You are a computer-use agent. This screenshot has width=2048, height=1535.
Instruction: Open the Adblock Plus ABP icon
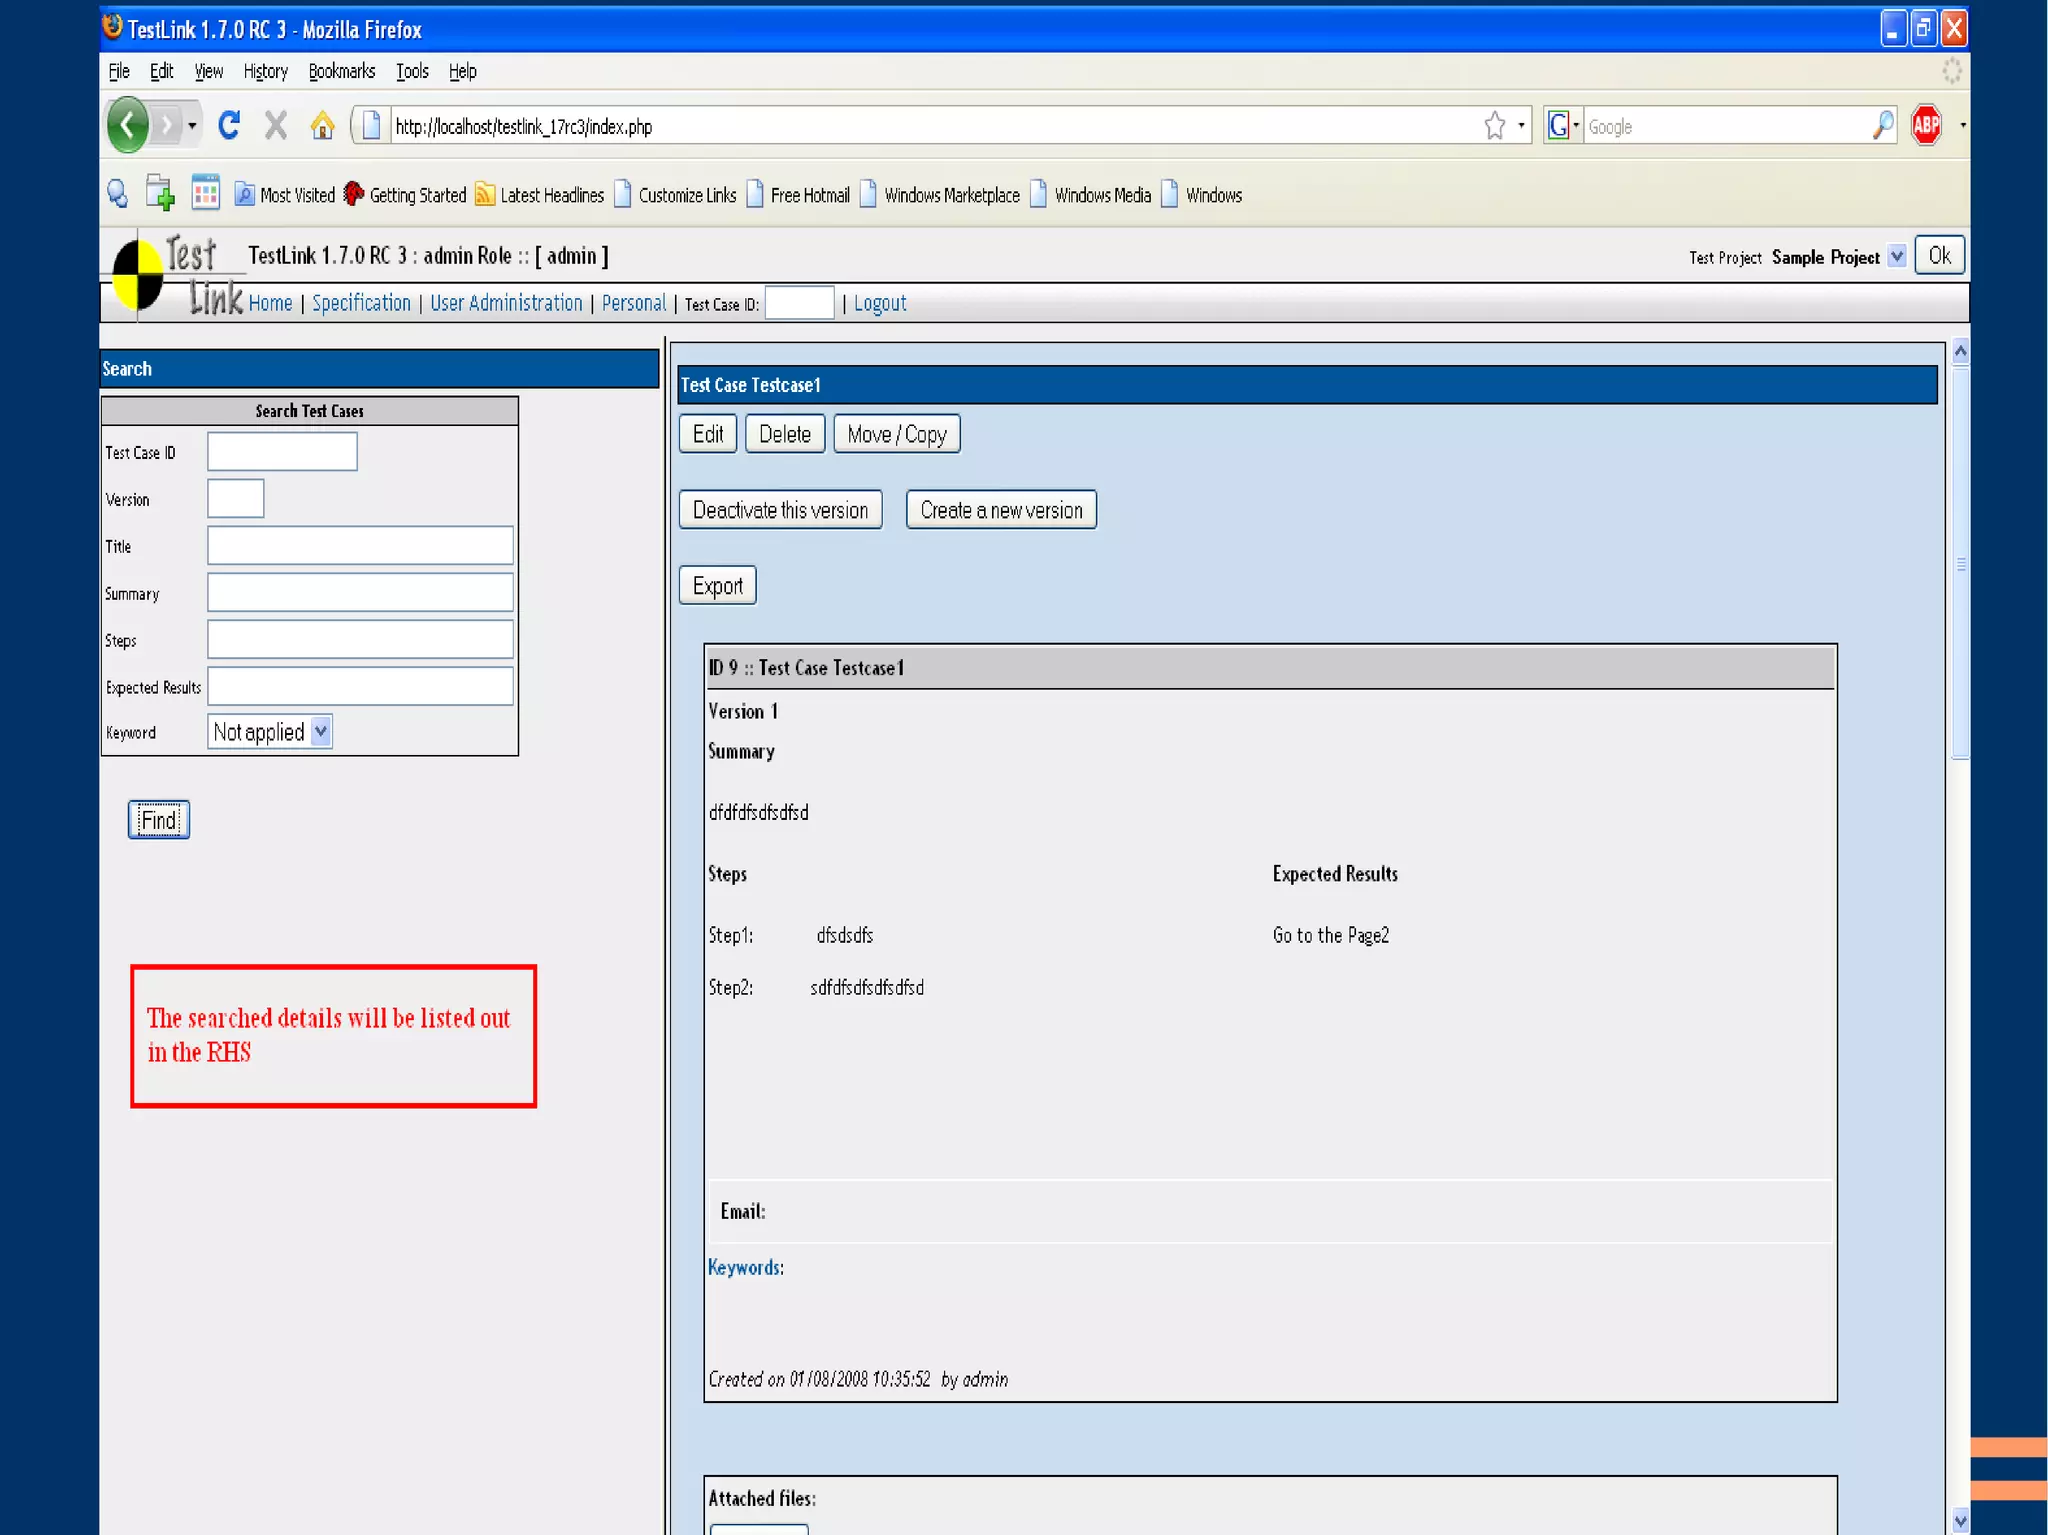pyautogui.click(x=1926, y=125)
